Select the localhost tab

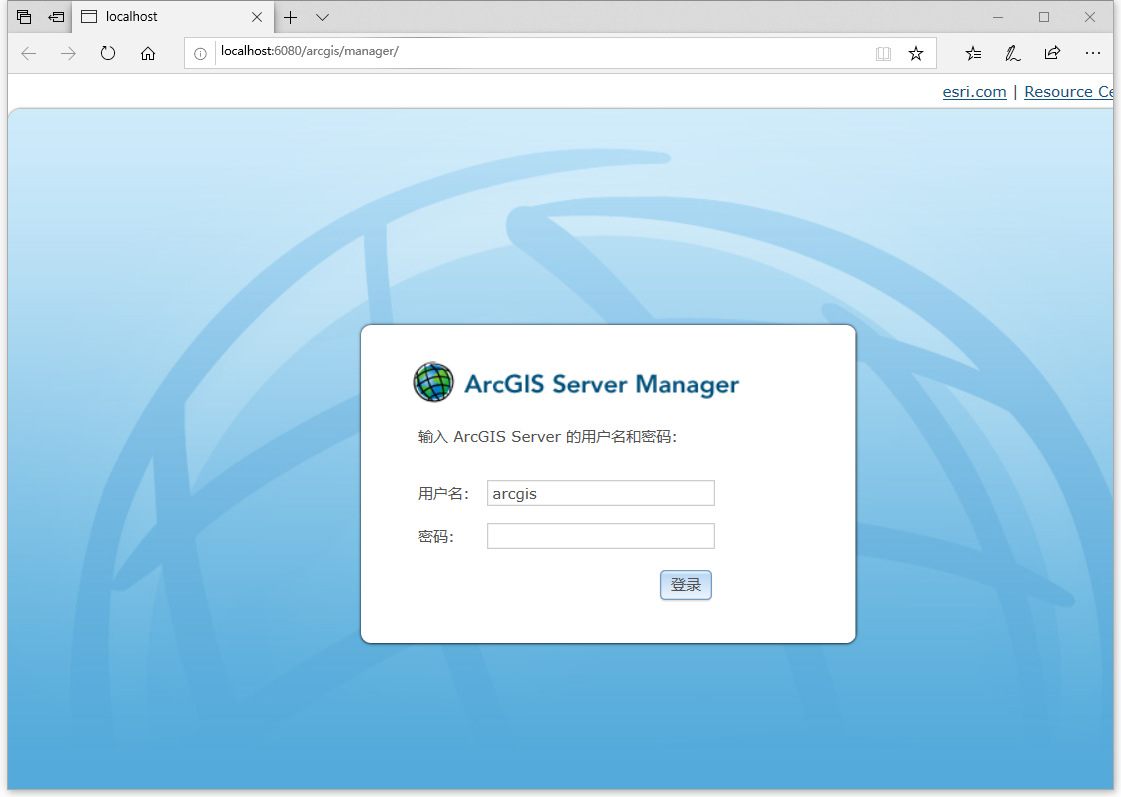click(172, 16)
